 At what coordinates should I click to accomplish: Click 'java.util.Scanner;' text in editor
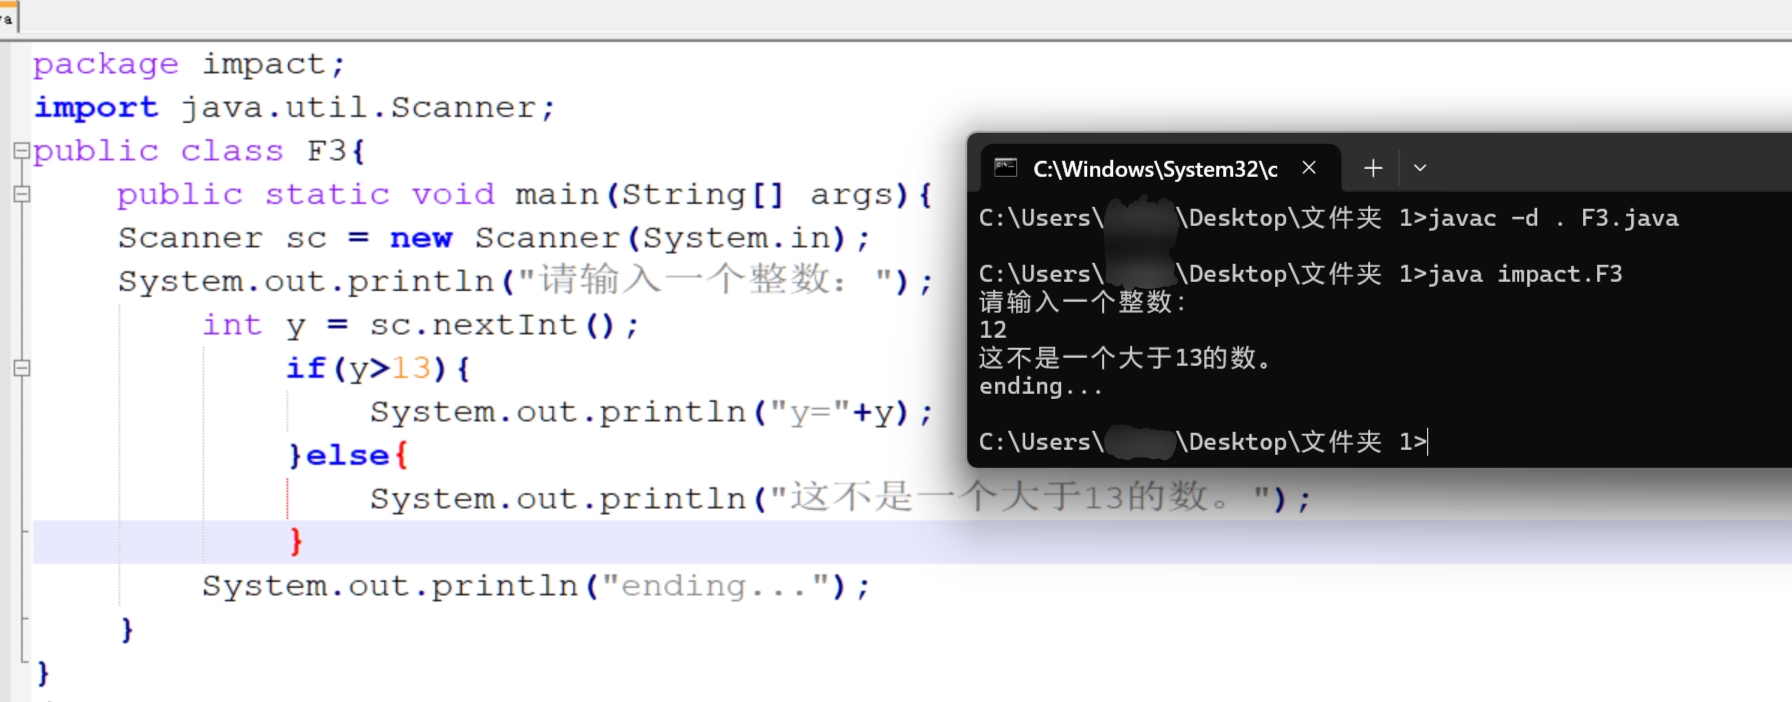pyautogui.click(x=368, y=108)
